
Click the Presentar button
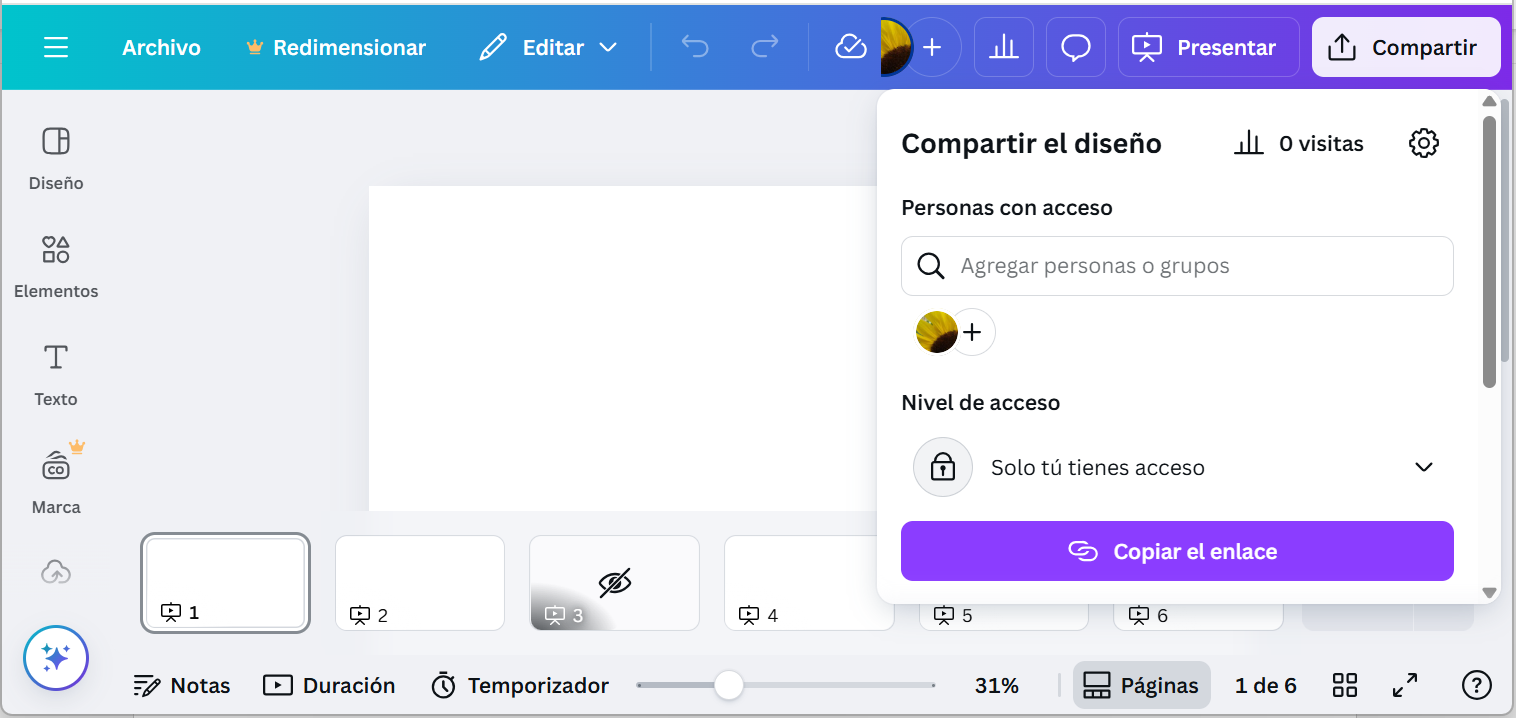coord(1208,47)
